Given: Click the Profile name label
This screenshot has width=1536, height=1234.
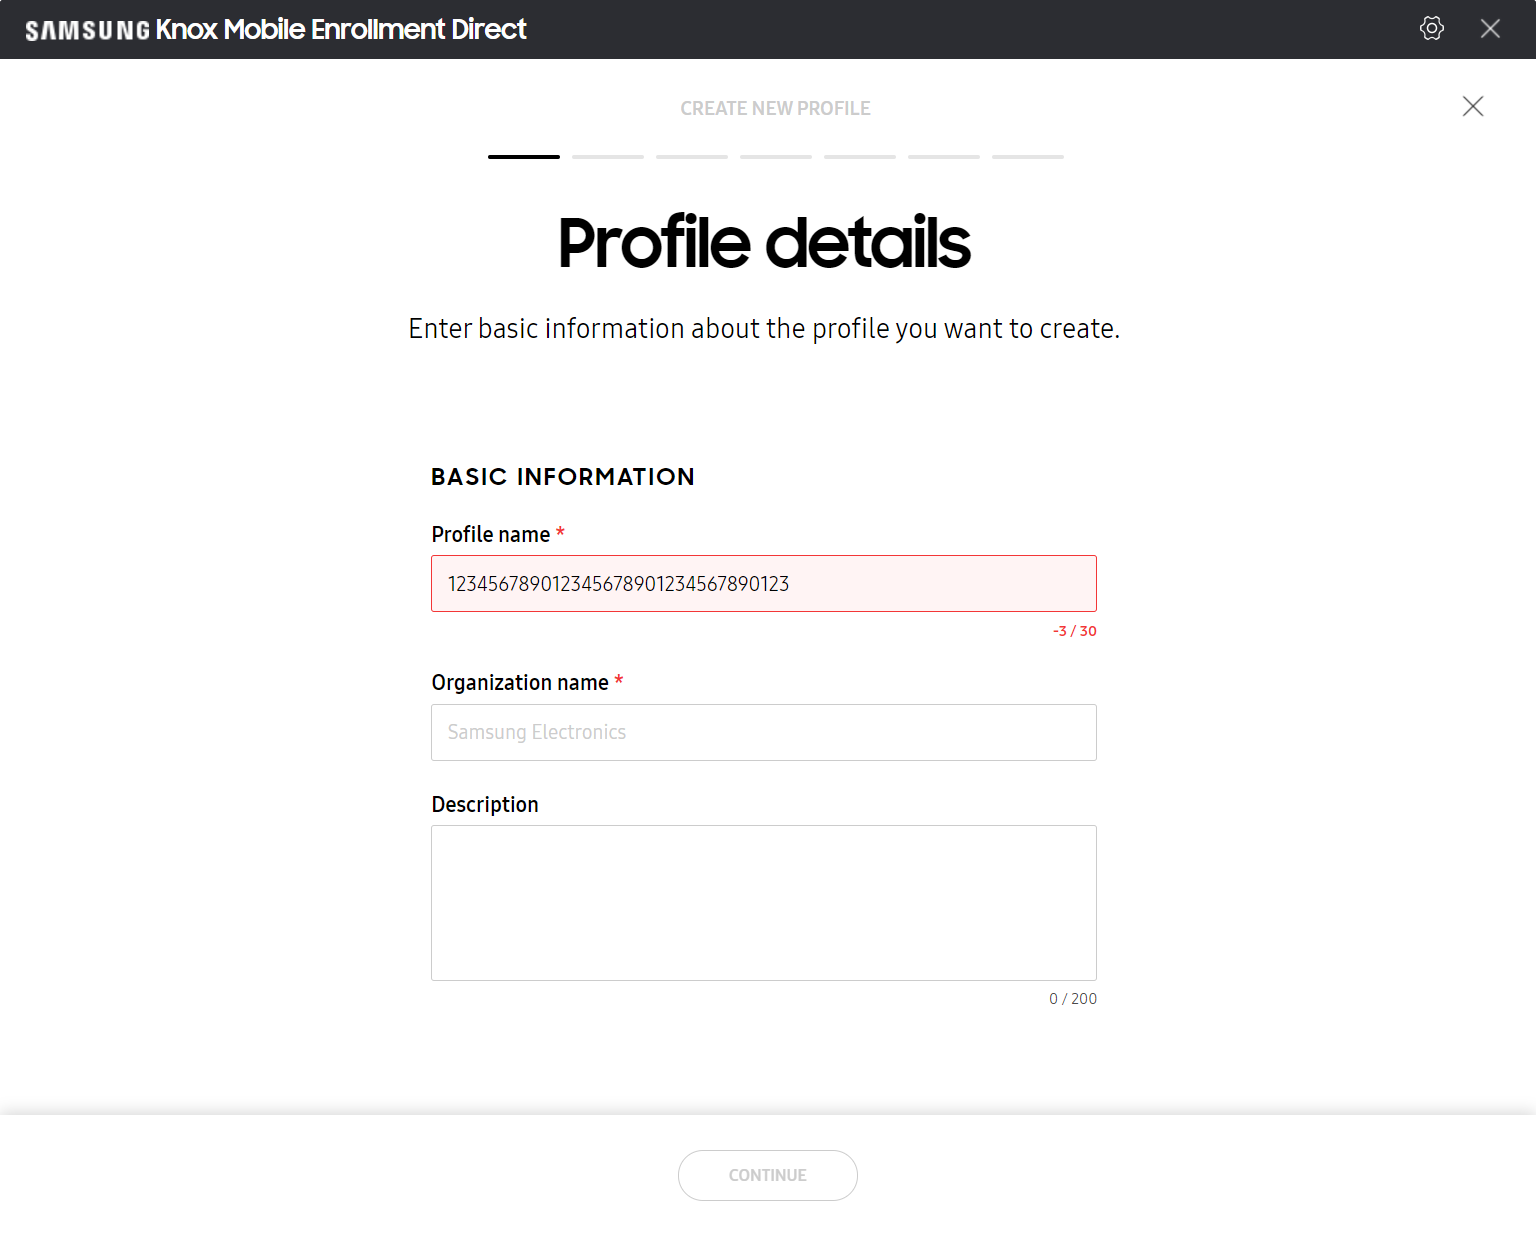Looking at the screenshot, I should (x=491, y=535).
